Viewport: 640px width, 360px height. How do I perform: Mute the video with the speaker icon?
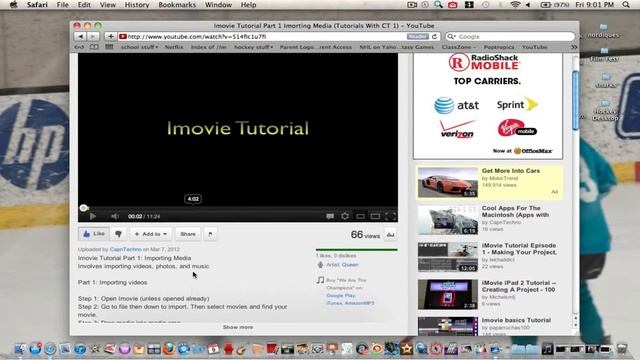[x=115, y=216]
